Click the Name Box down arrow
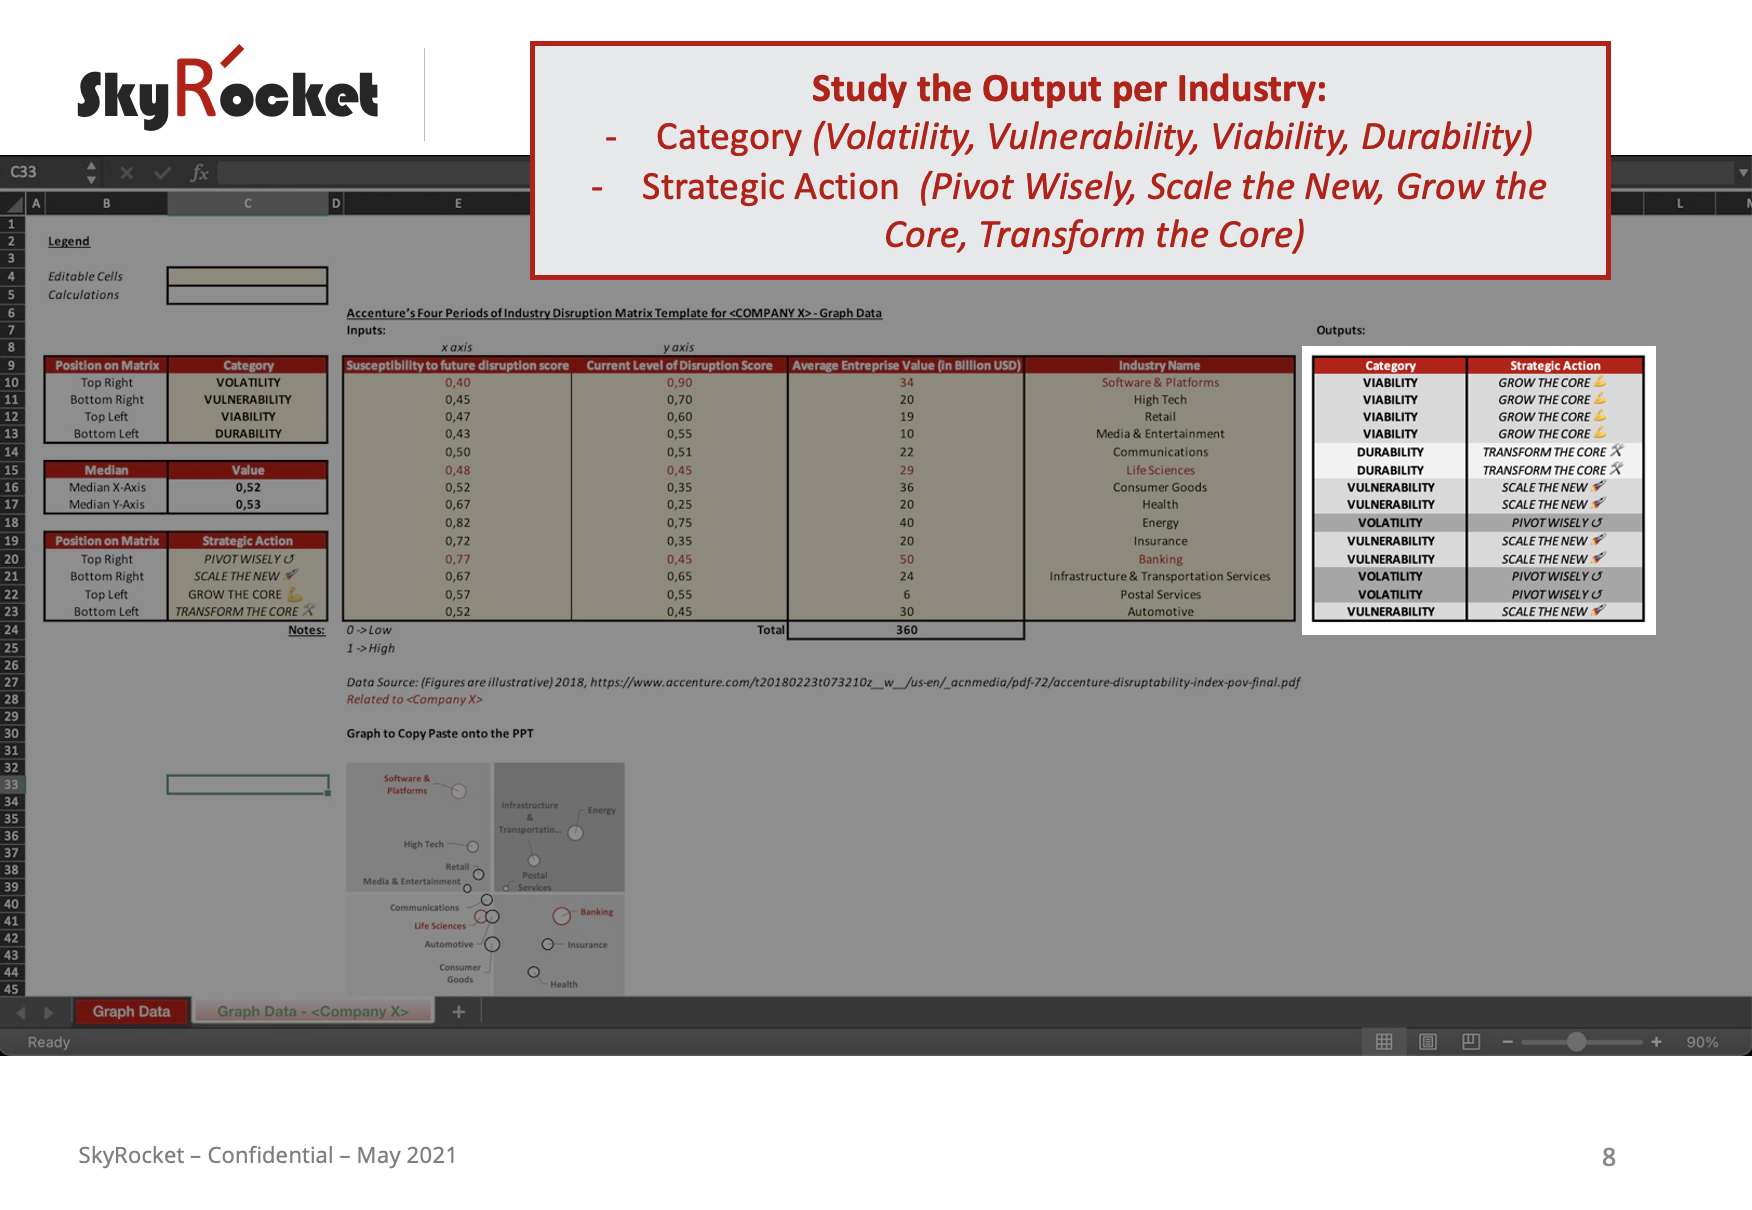This screenshot has height=1210, width=1752. point(90,181)
